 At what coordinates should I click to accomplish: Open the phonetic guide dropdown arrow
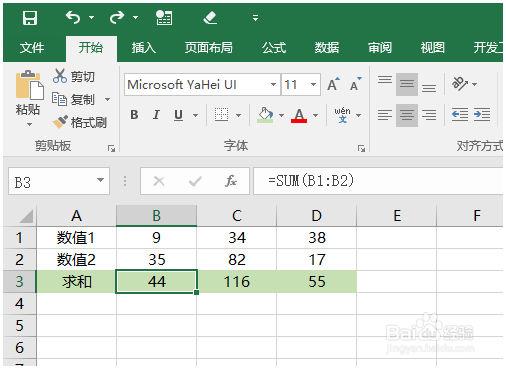pyautogui.click(x=359, y=115)
